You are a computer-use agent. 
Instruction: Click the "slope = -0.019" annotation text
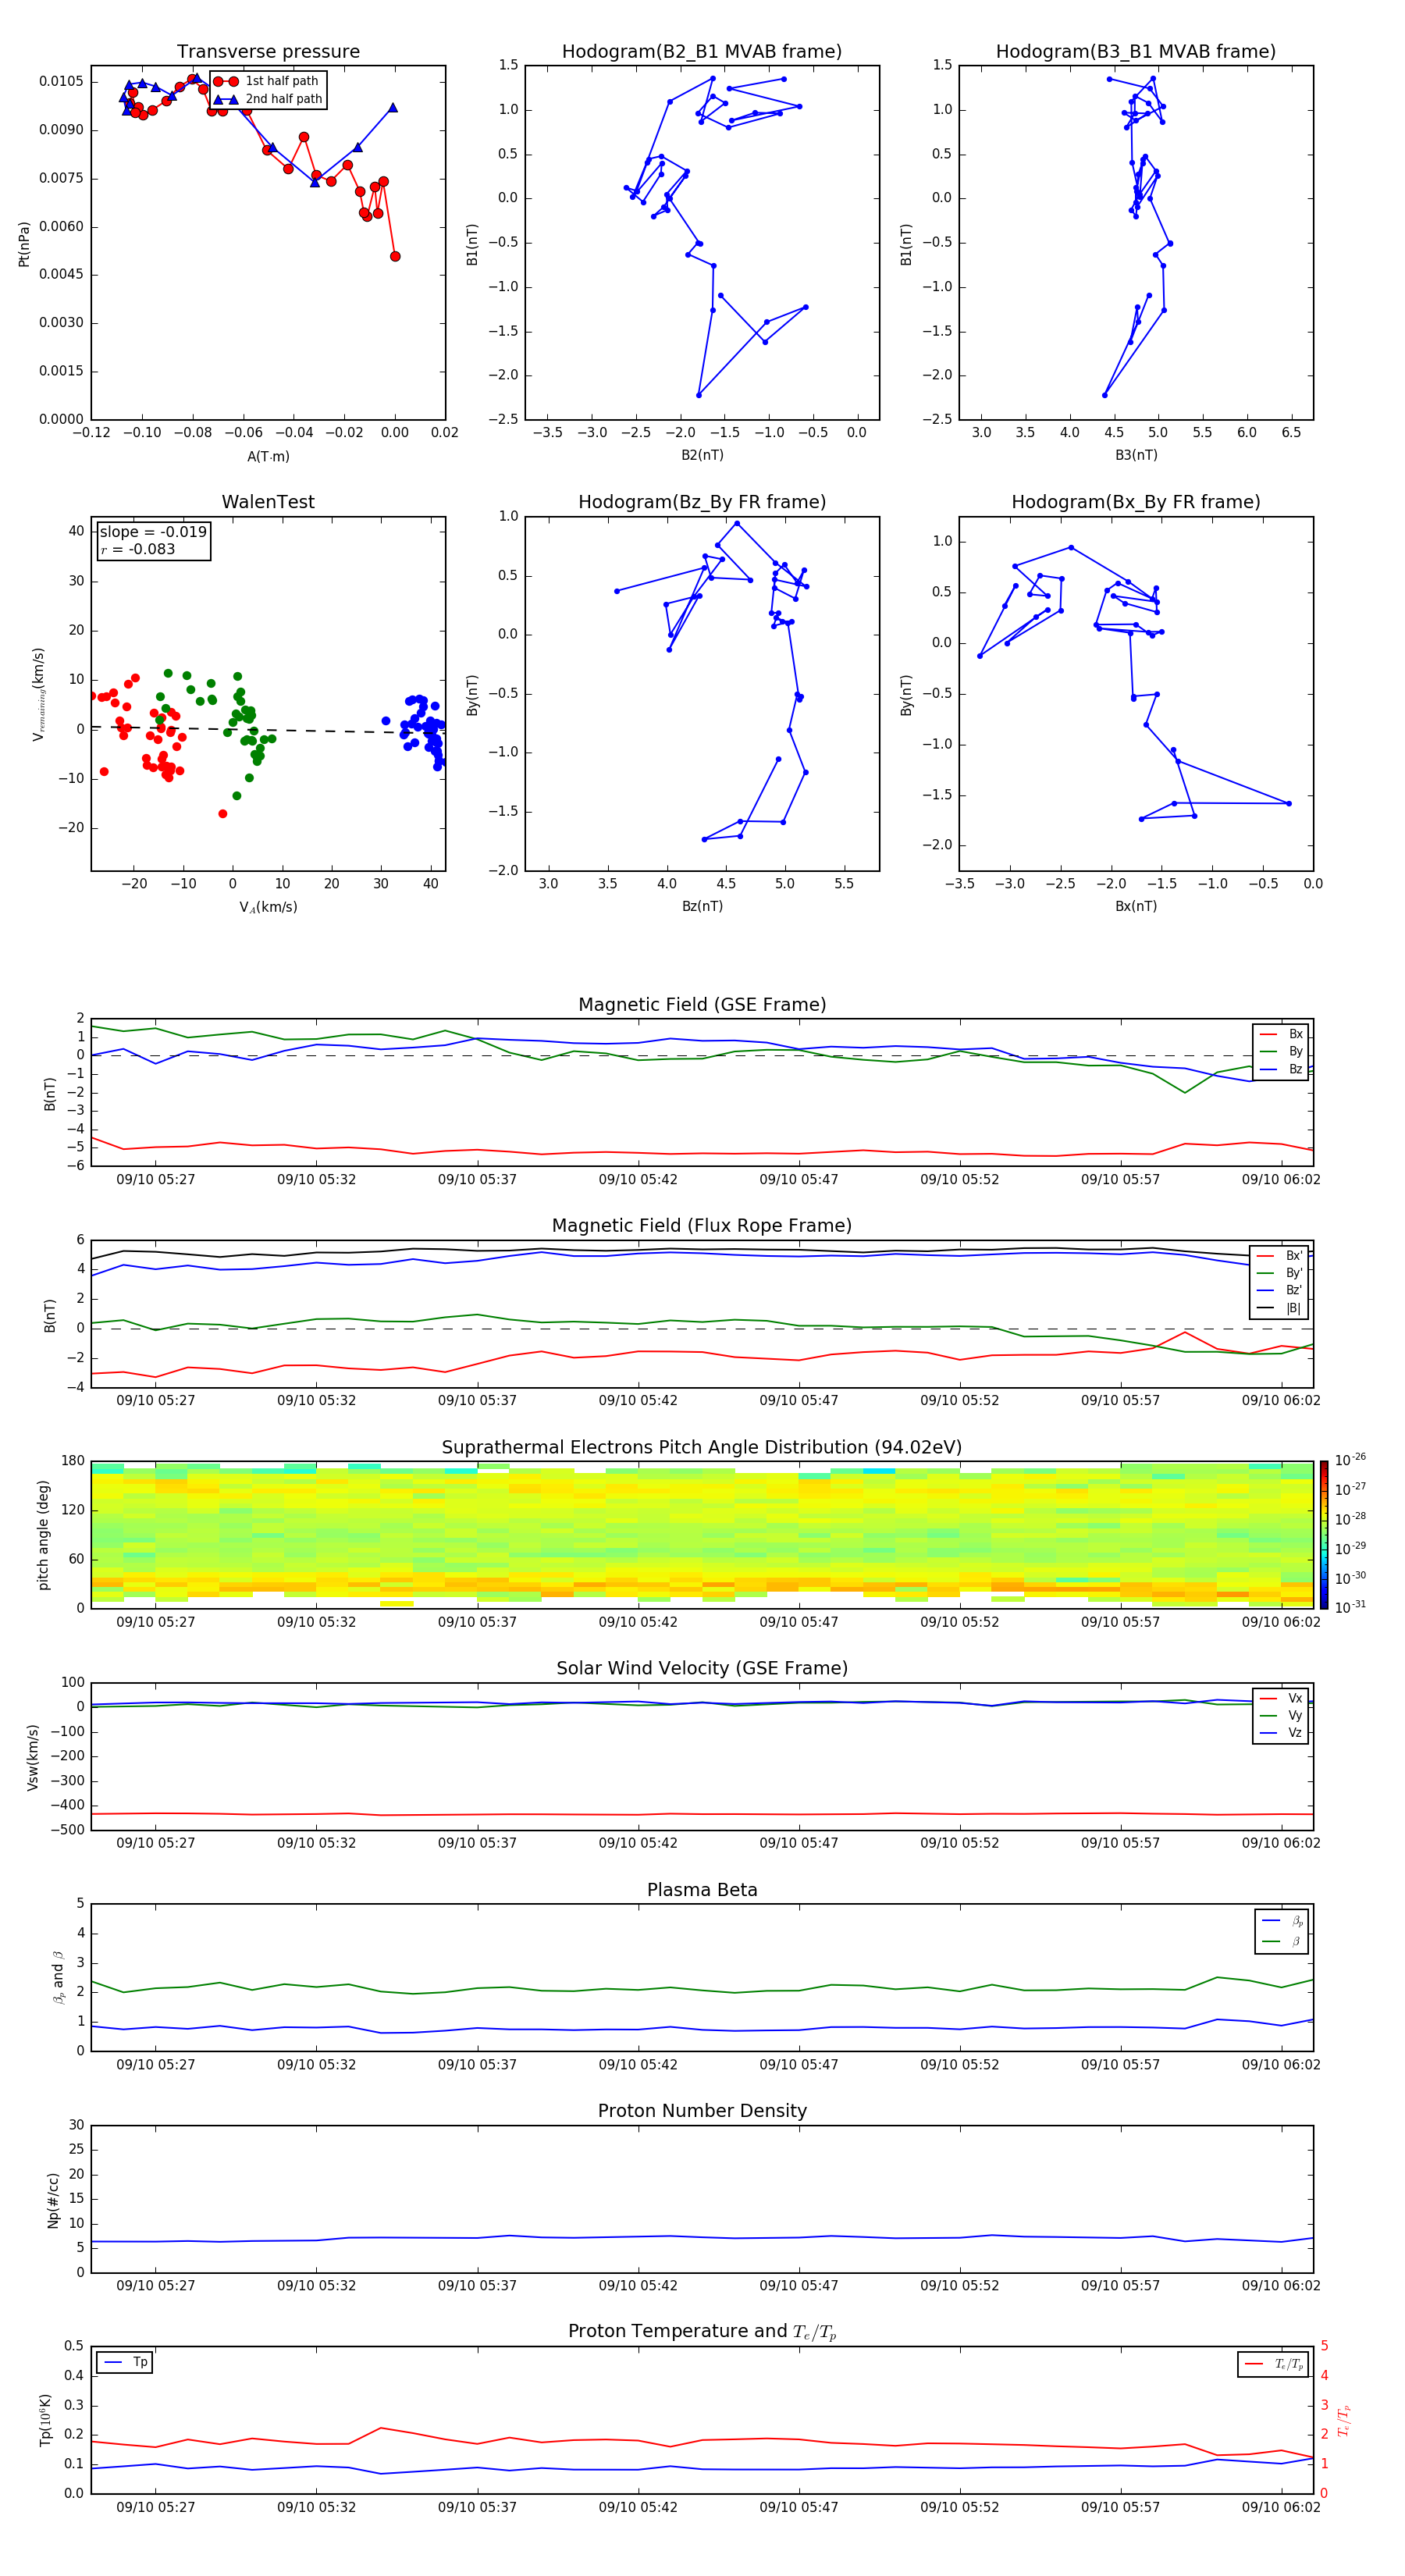tap(153, 532)
